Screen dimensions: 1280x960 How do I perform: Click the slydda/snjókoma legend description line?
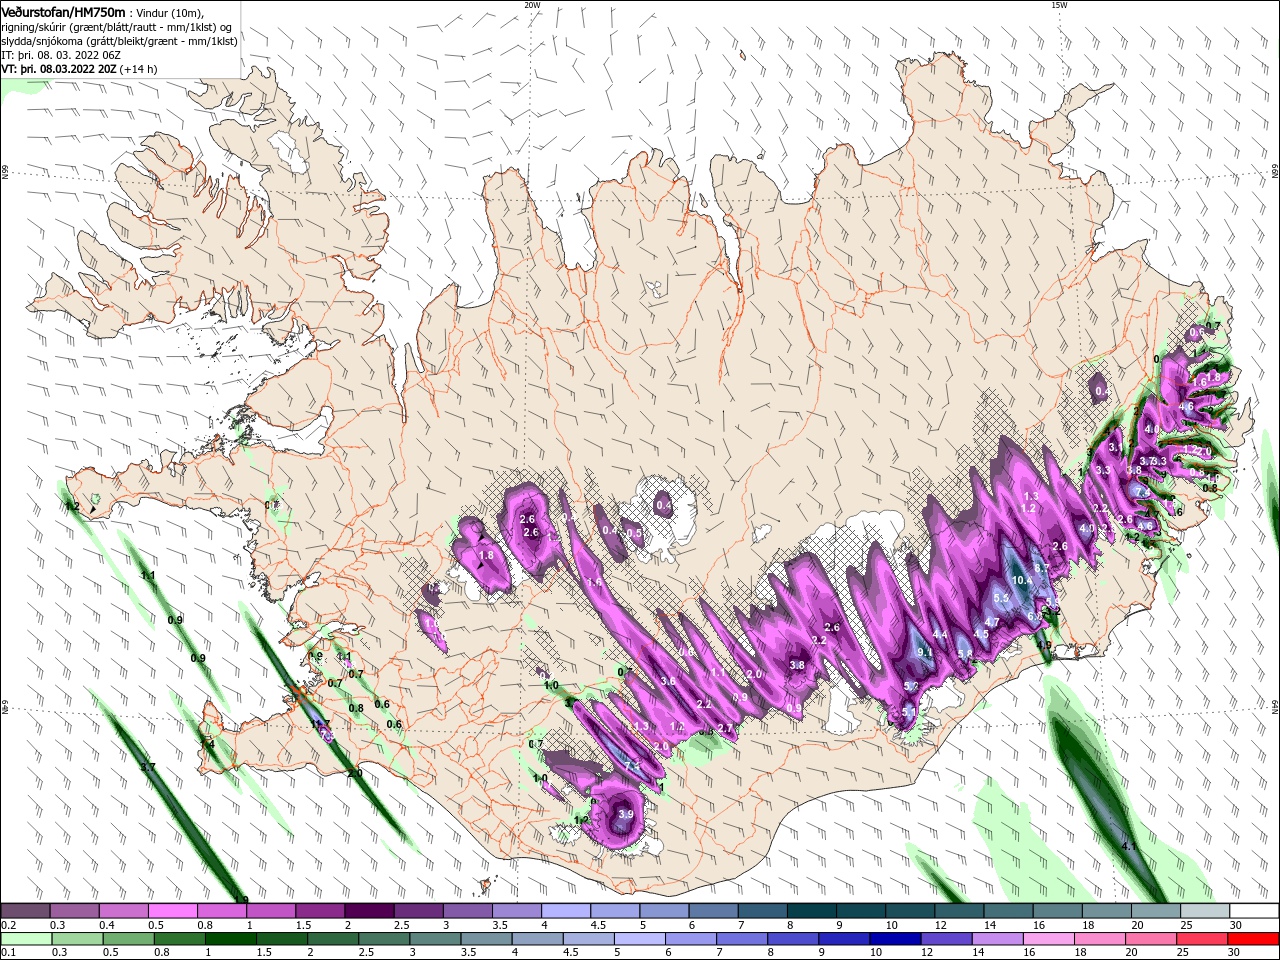(119, 41)
